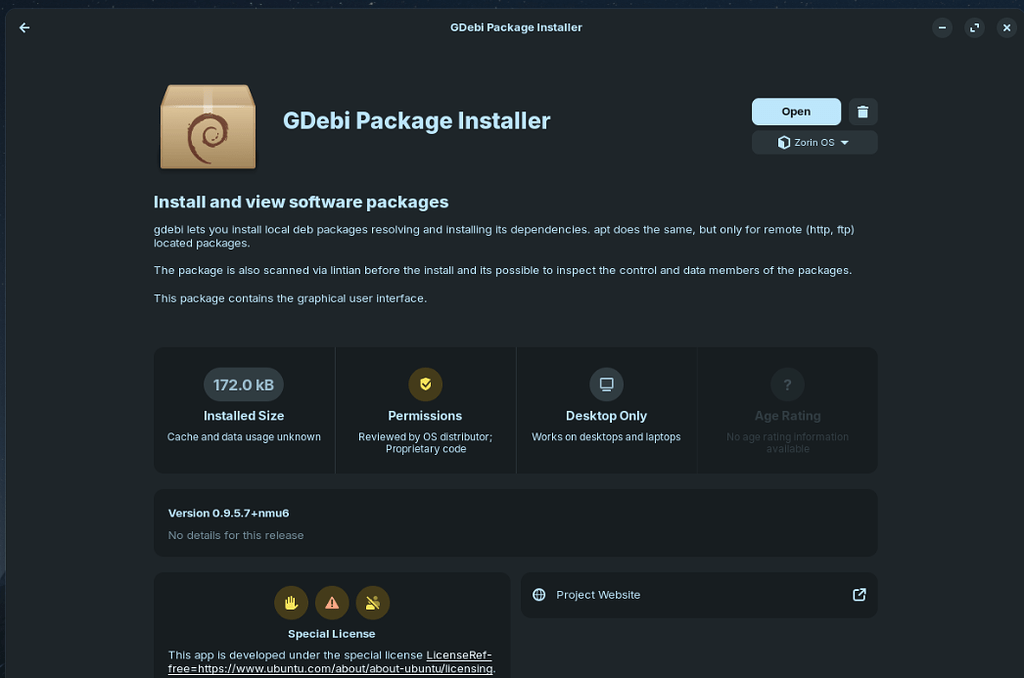Image resolution: width=1024 pixels, height=678 pixels.
Task: Click the back arrow in the header bar
Action: (x=24, y=27)
